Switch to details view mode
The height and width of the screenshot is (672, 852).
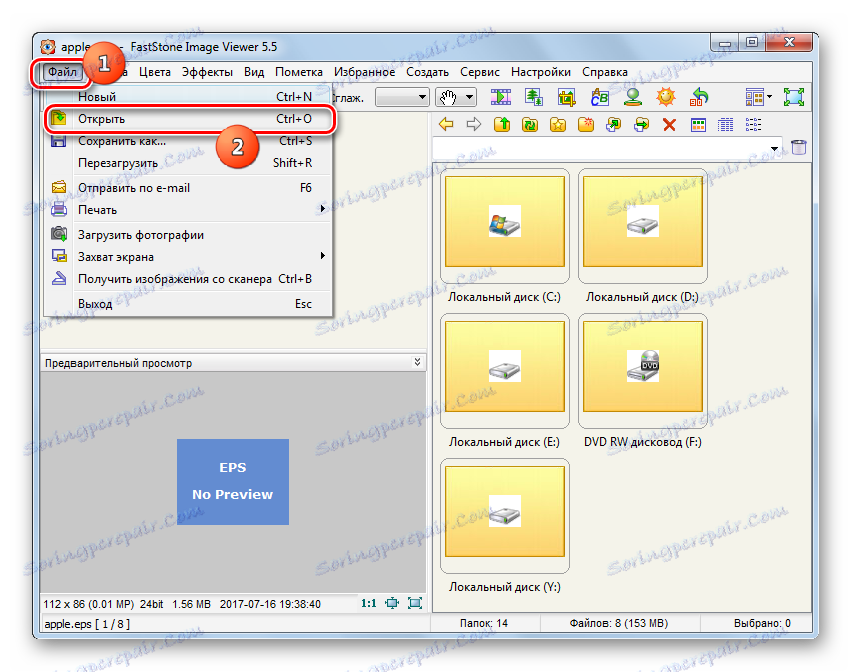725,124
